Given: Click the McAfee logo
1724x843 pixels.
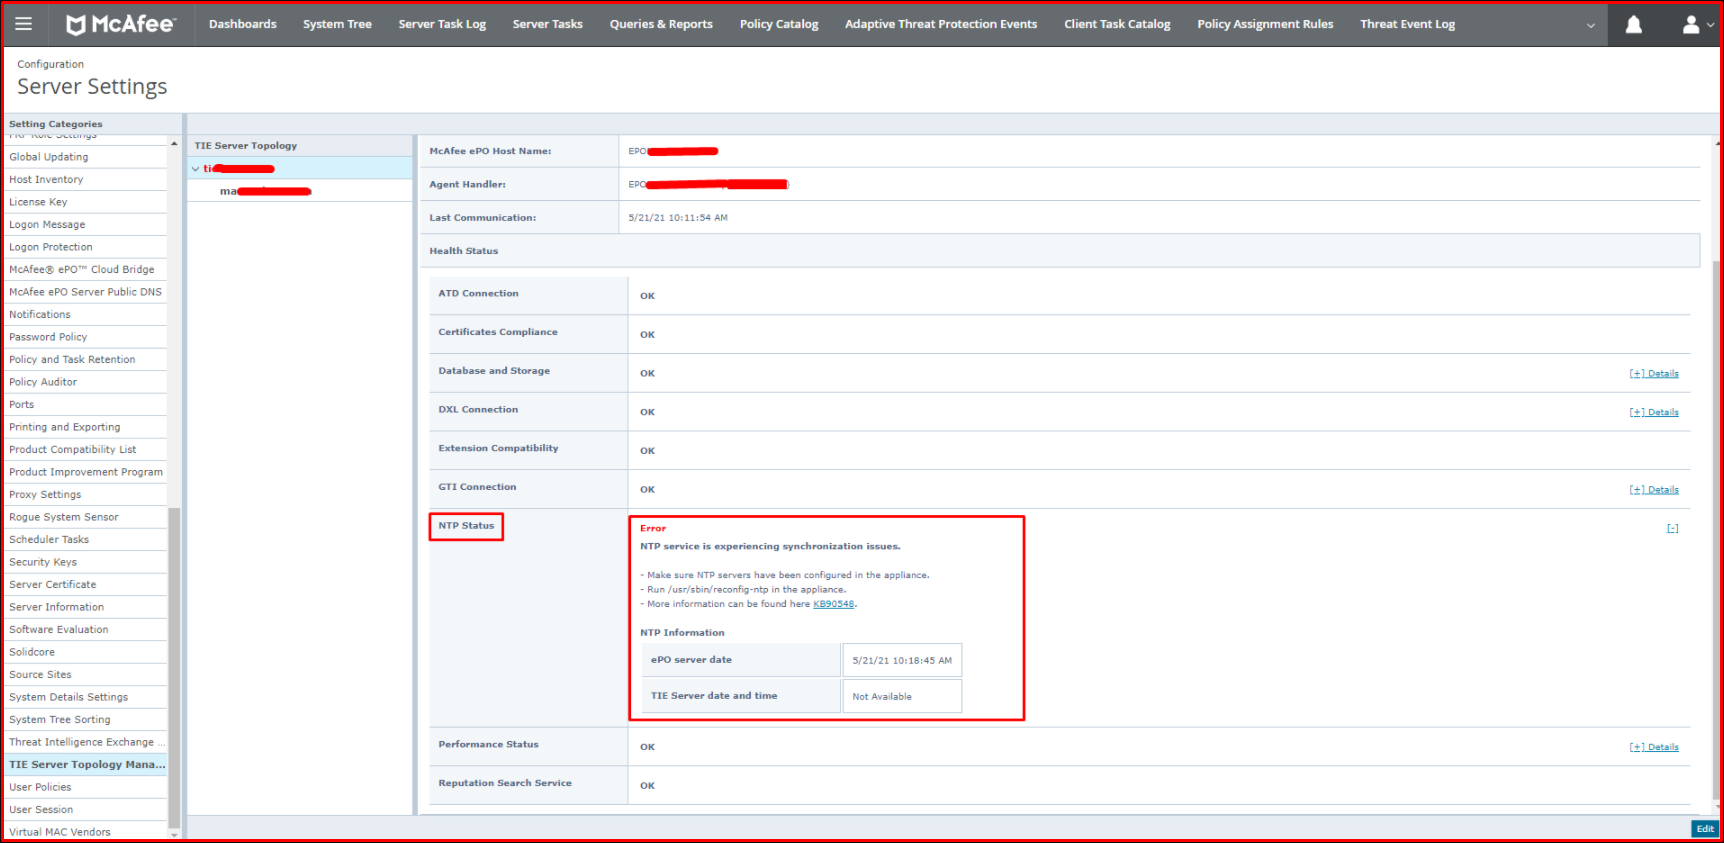Looking at the screenshot, I should (x=121, y=24).
